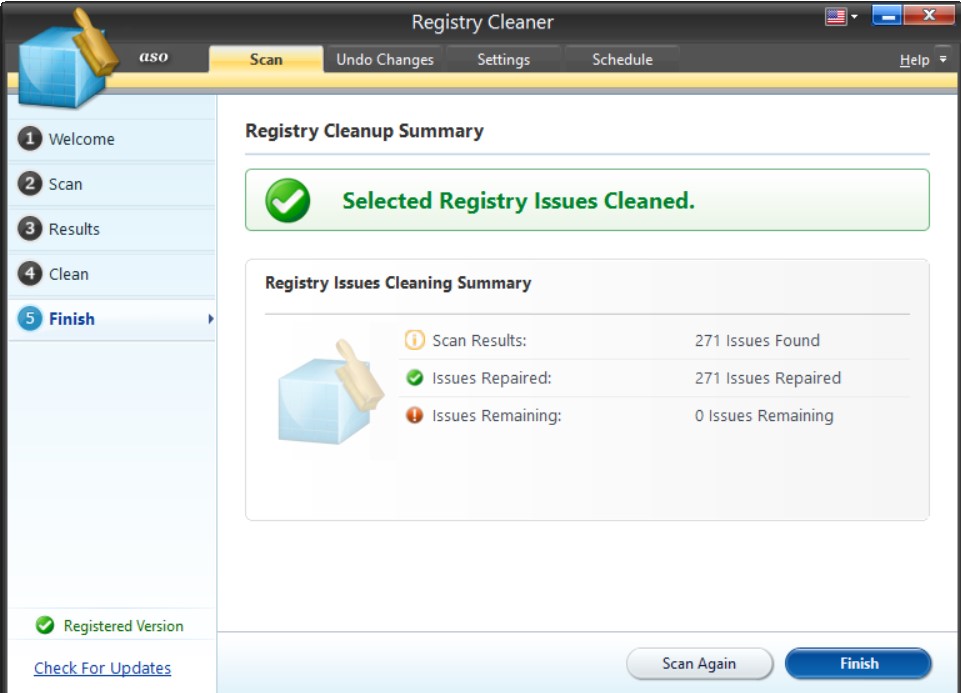Open the Help menu
The image size is (961, 693).
(914, 60)
